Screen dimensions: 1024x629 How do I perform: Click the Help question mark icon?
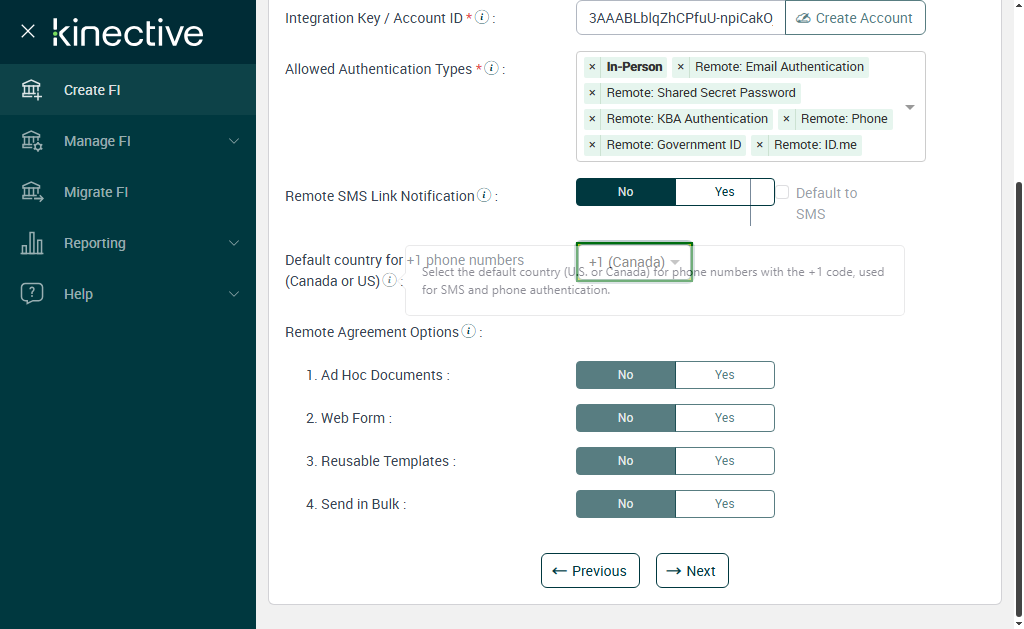32,294
